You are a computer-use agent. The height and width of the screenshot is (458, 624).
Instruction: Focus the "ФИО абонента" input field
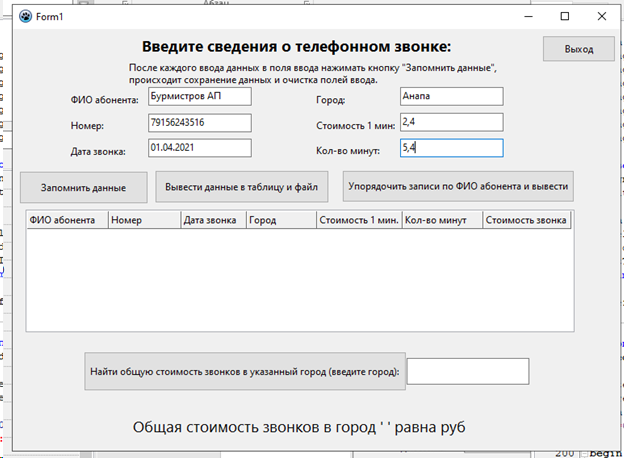[x=199, y=97]
